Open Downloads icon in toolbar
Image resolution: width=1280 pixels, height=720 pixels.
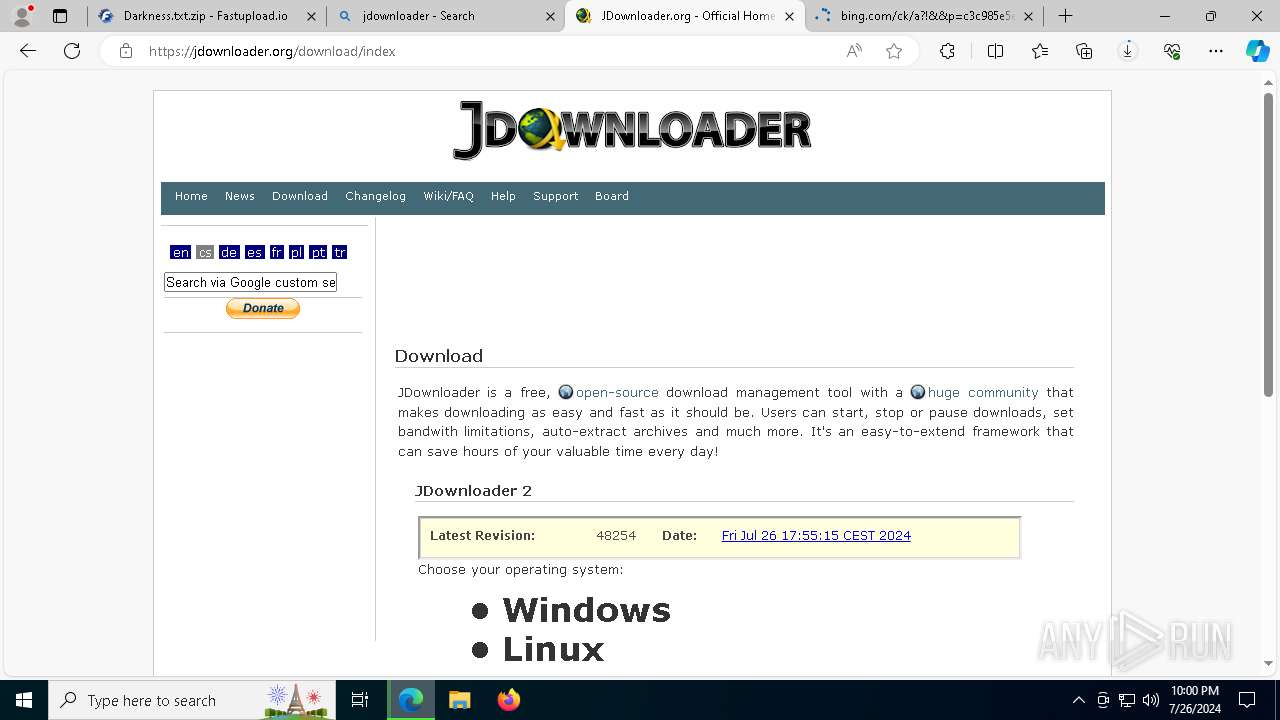pos(1128,51)
